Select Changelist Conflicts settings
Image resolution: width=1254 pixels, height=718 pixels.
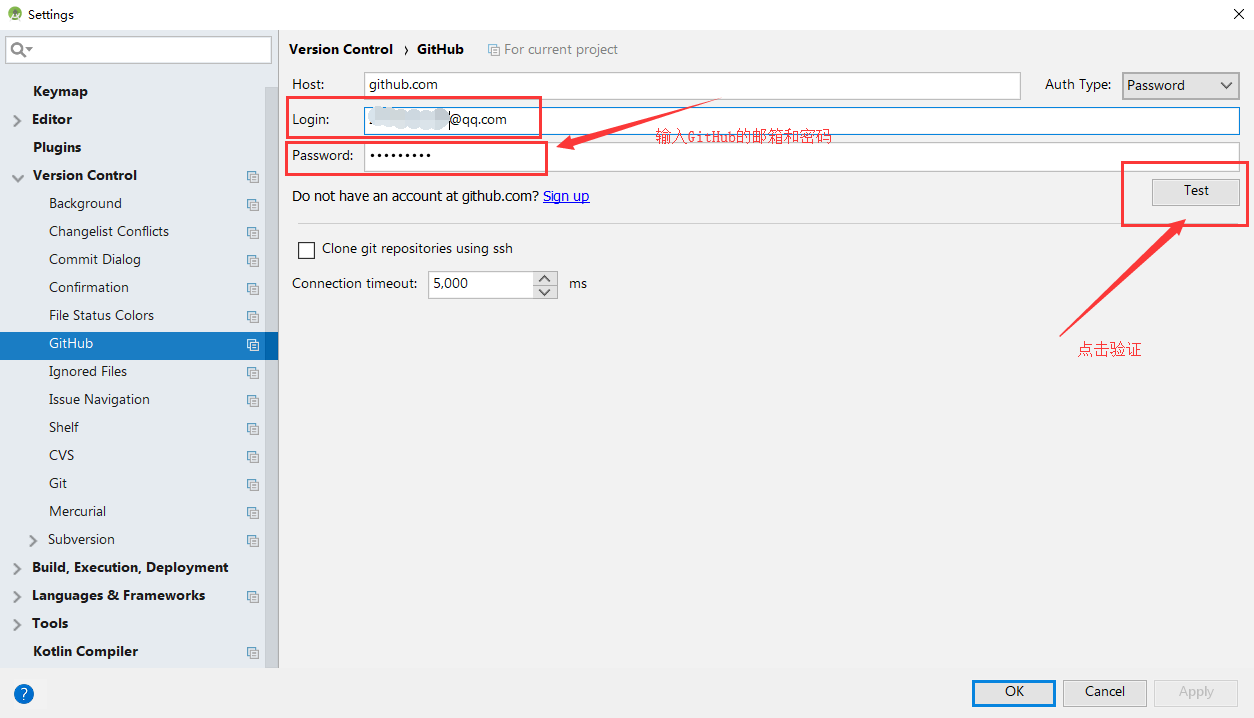109,231
